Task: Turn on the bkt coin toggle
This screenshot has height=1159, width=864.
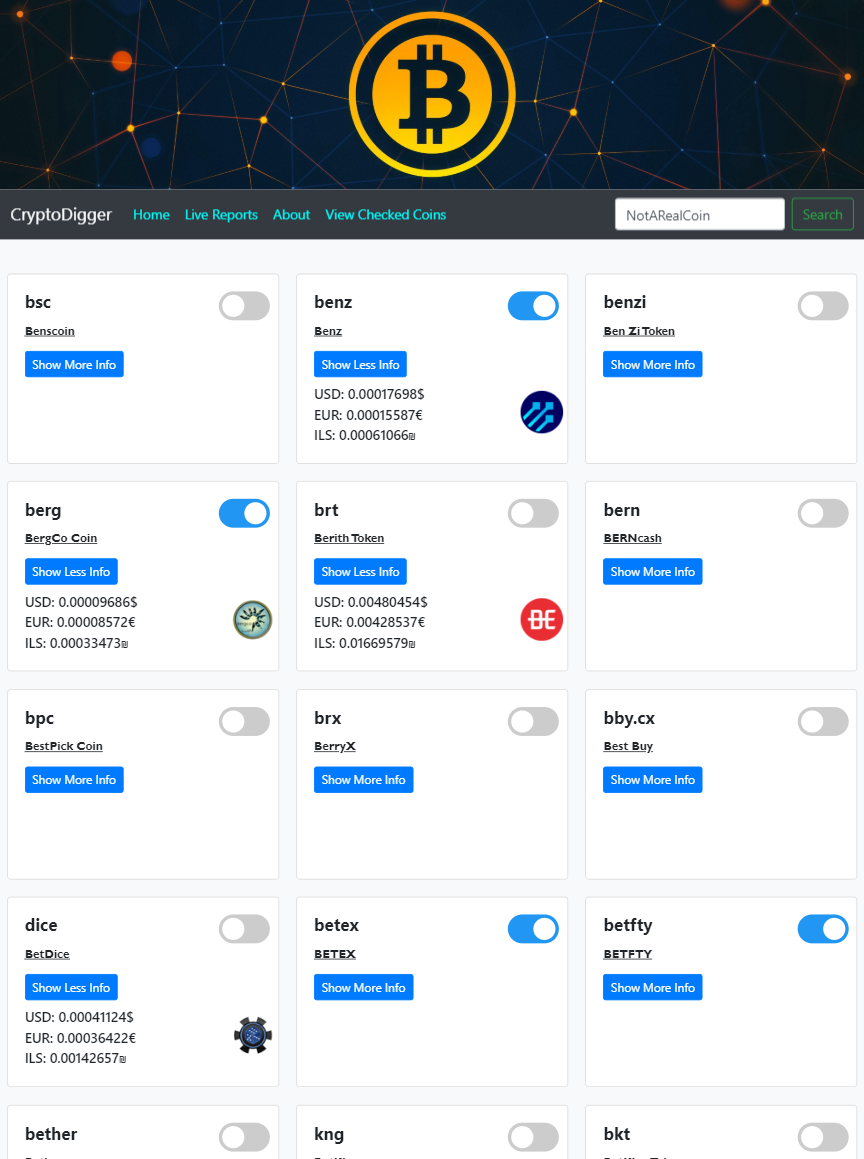Action: point(823,1138)
